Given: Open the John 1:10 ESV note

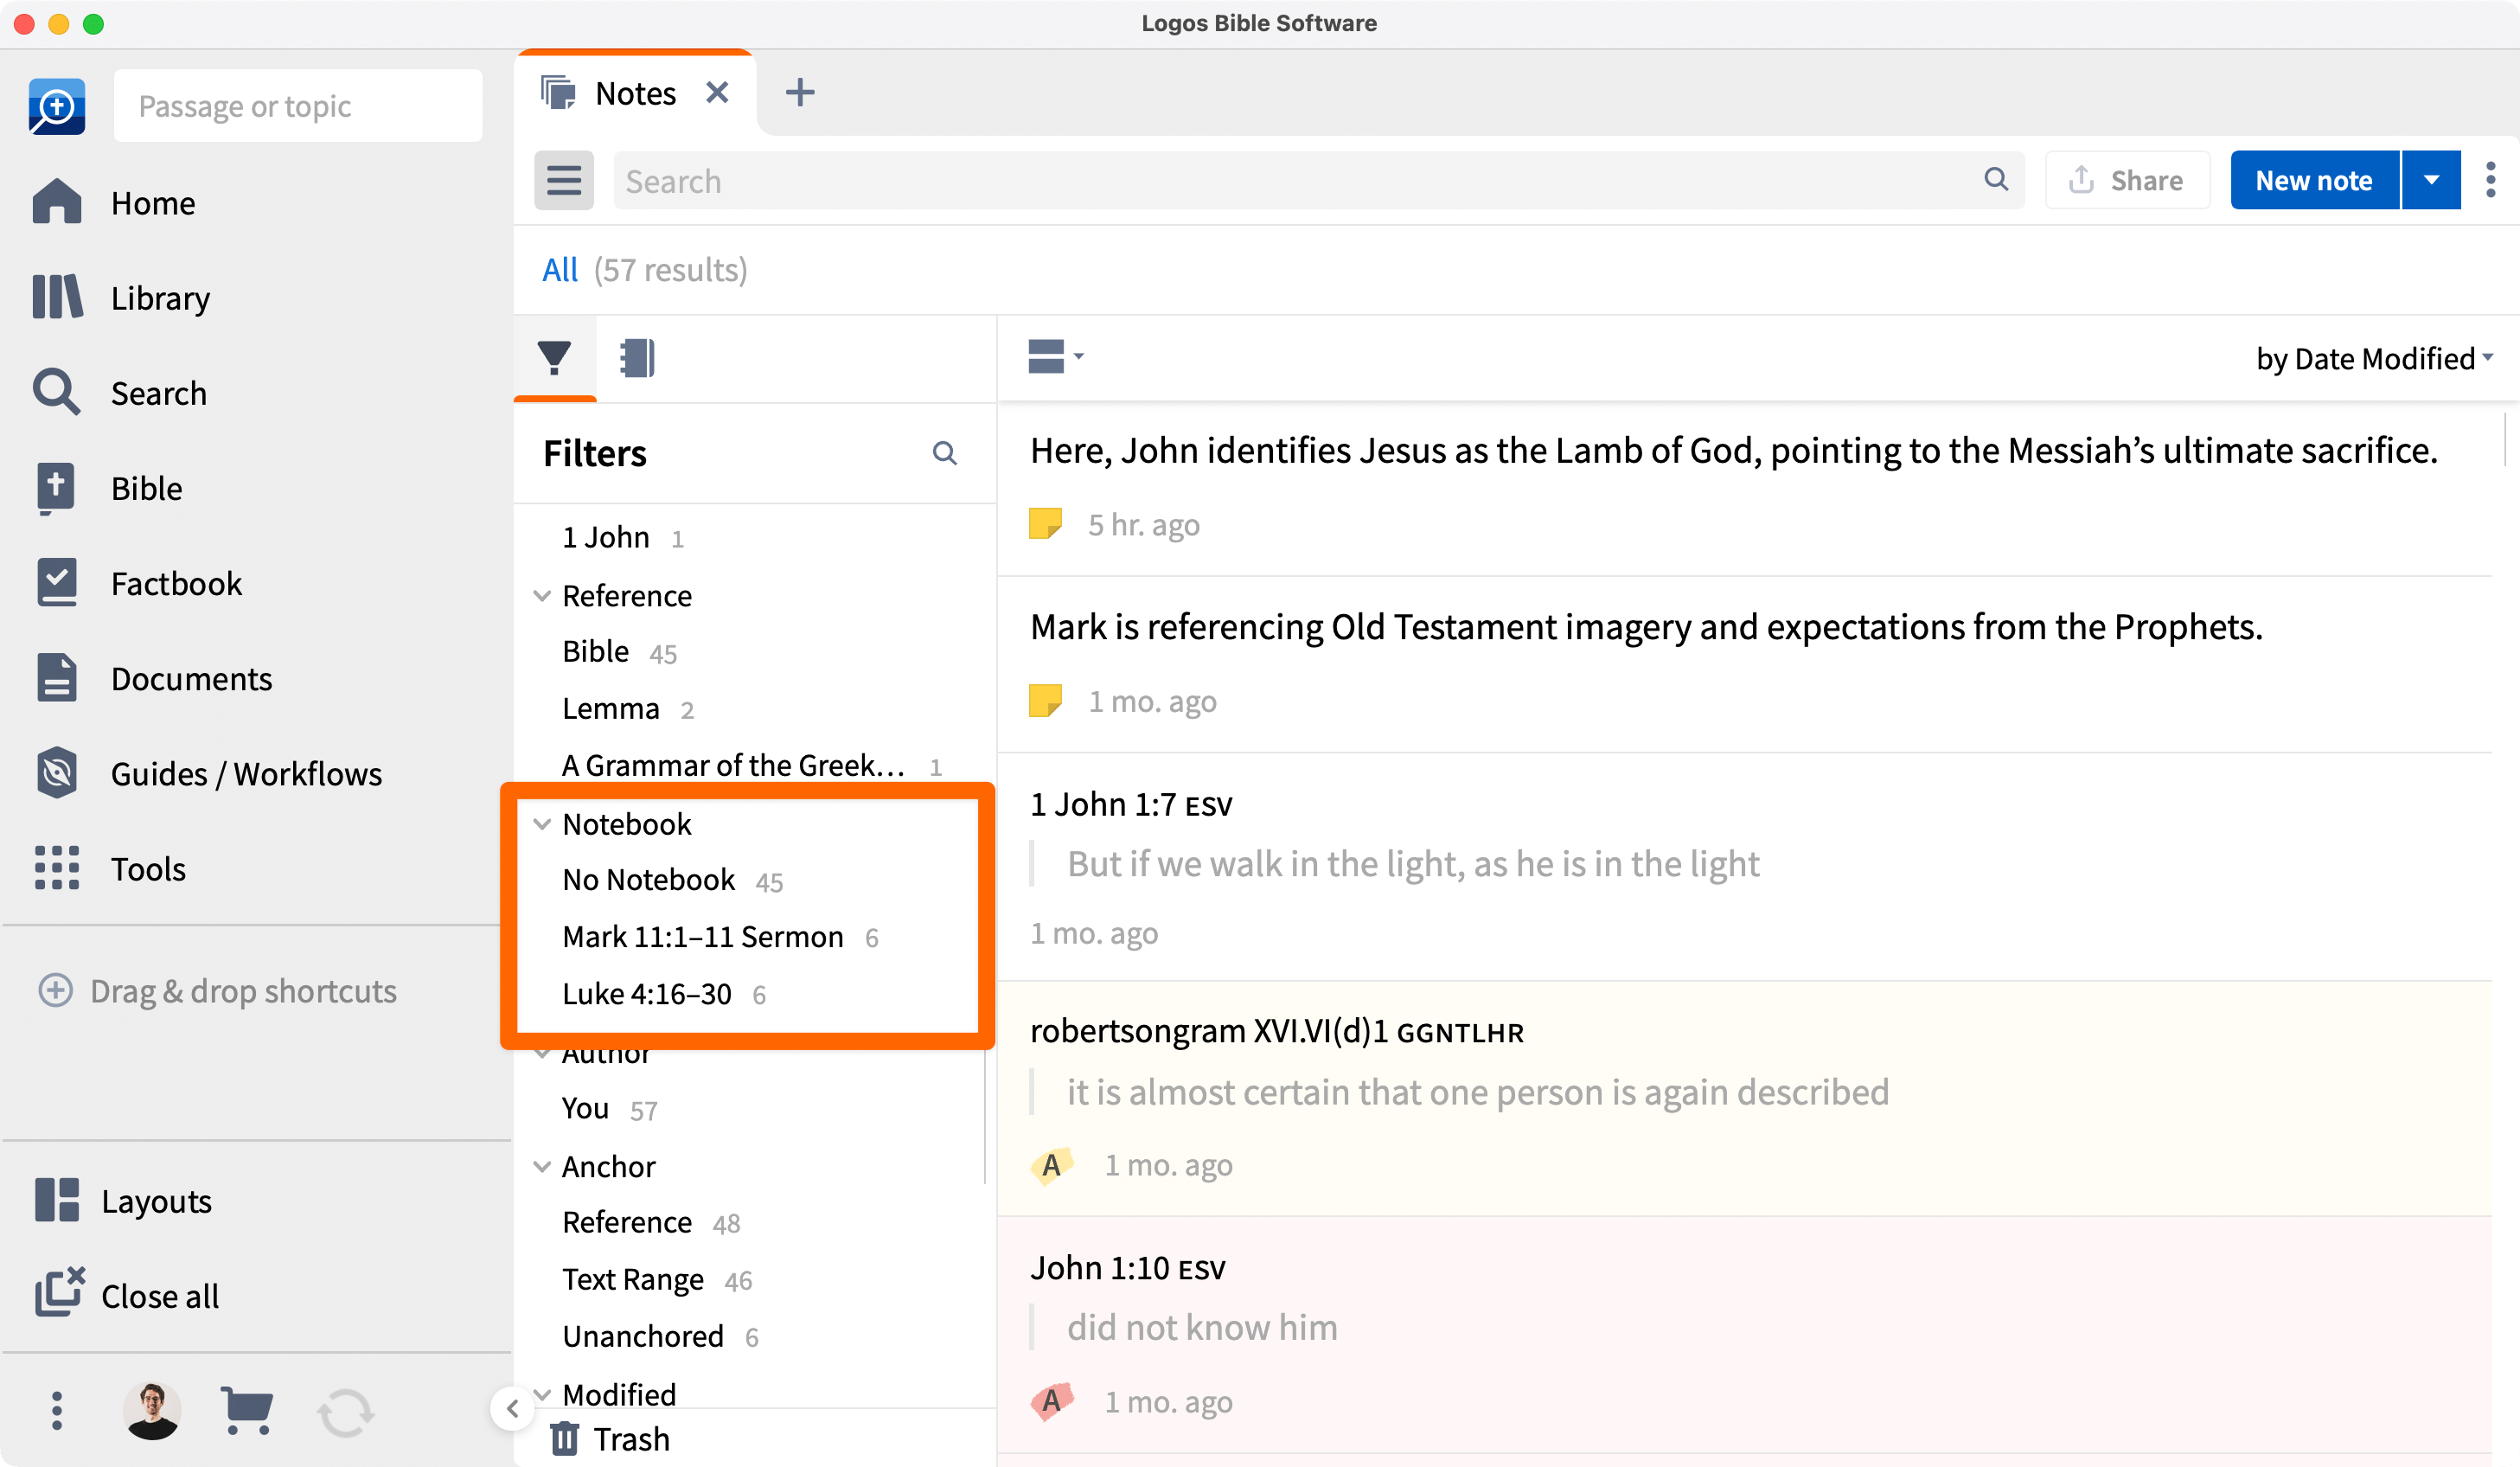Looking at the screenshot, I should click(1744, 1335).
